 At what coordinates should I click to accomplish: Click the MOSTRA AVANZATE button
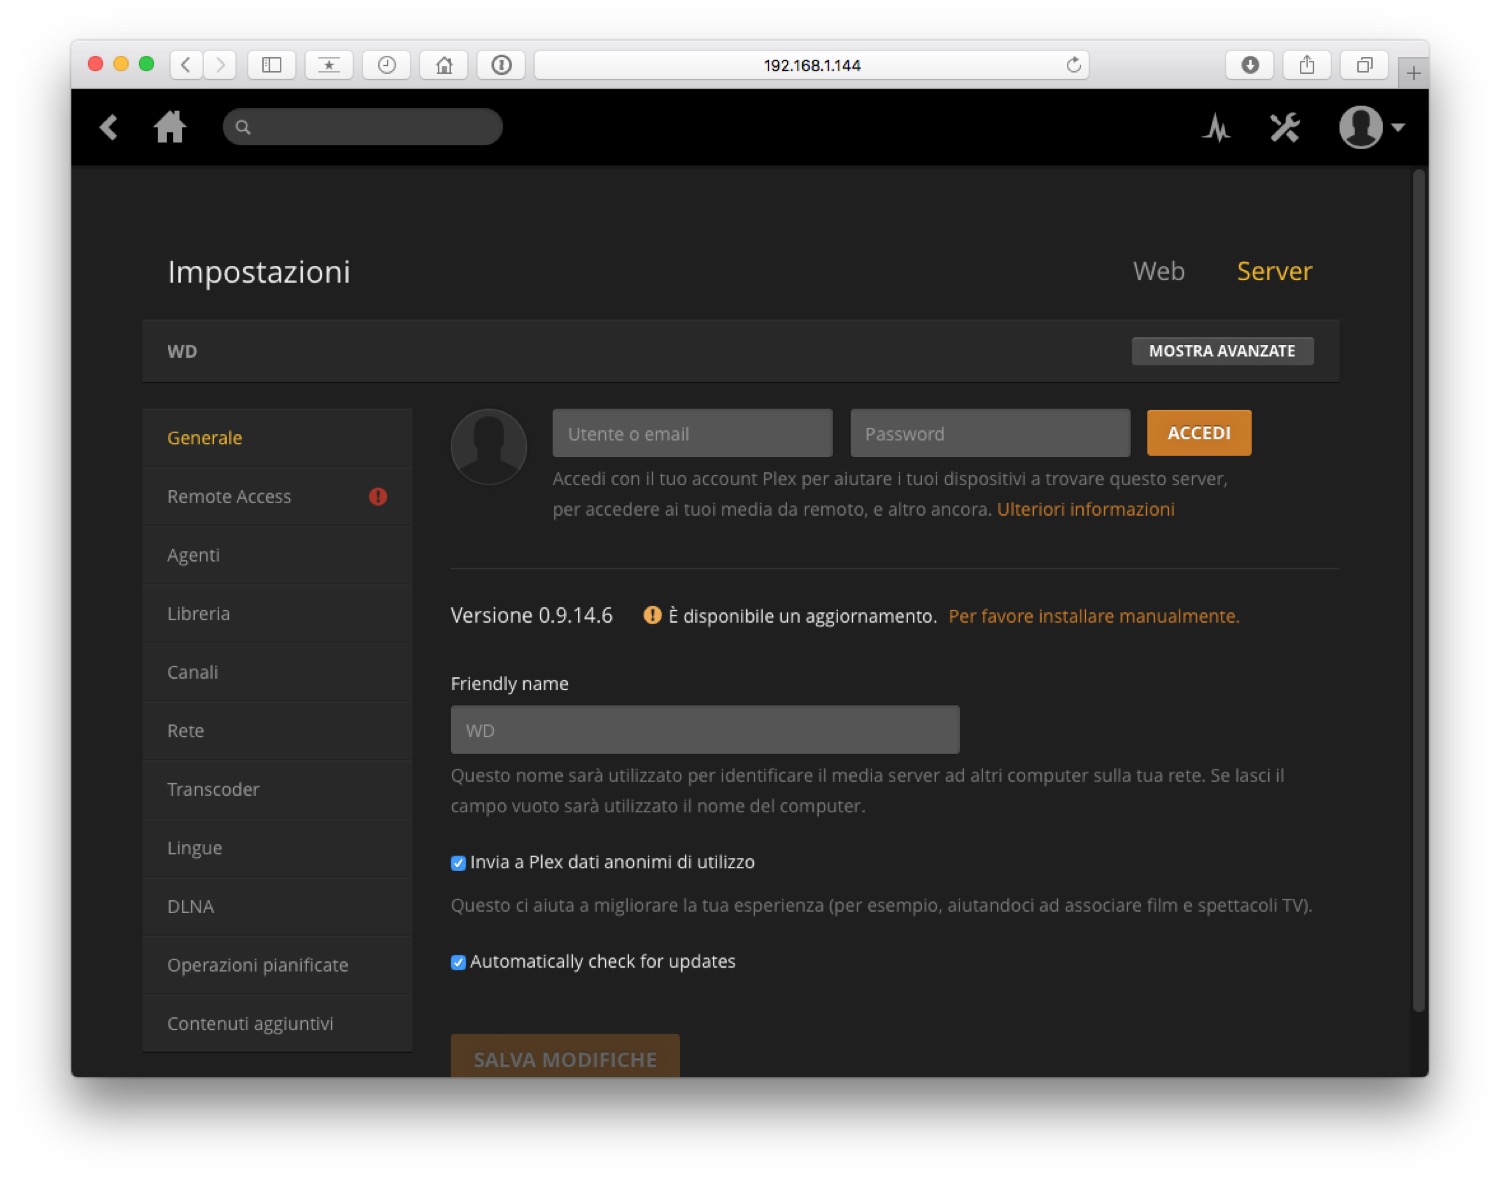pos(1222,351)
